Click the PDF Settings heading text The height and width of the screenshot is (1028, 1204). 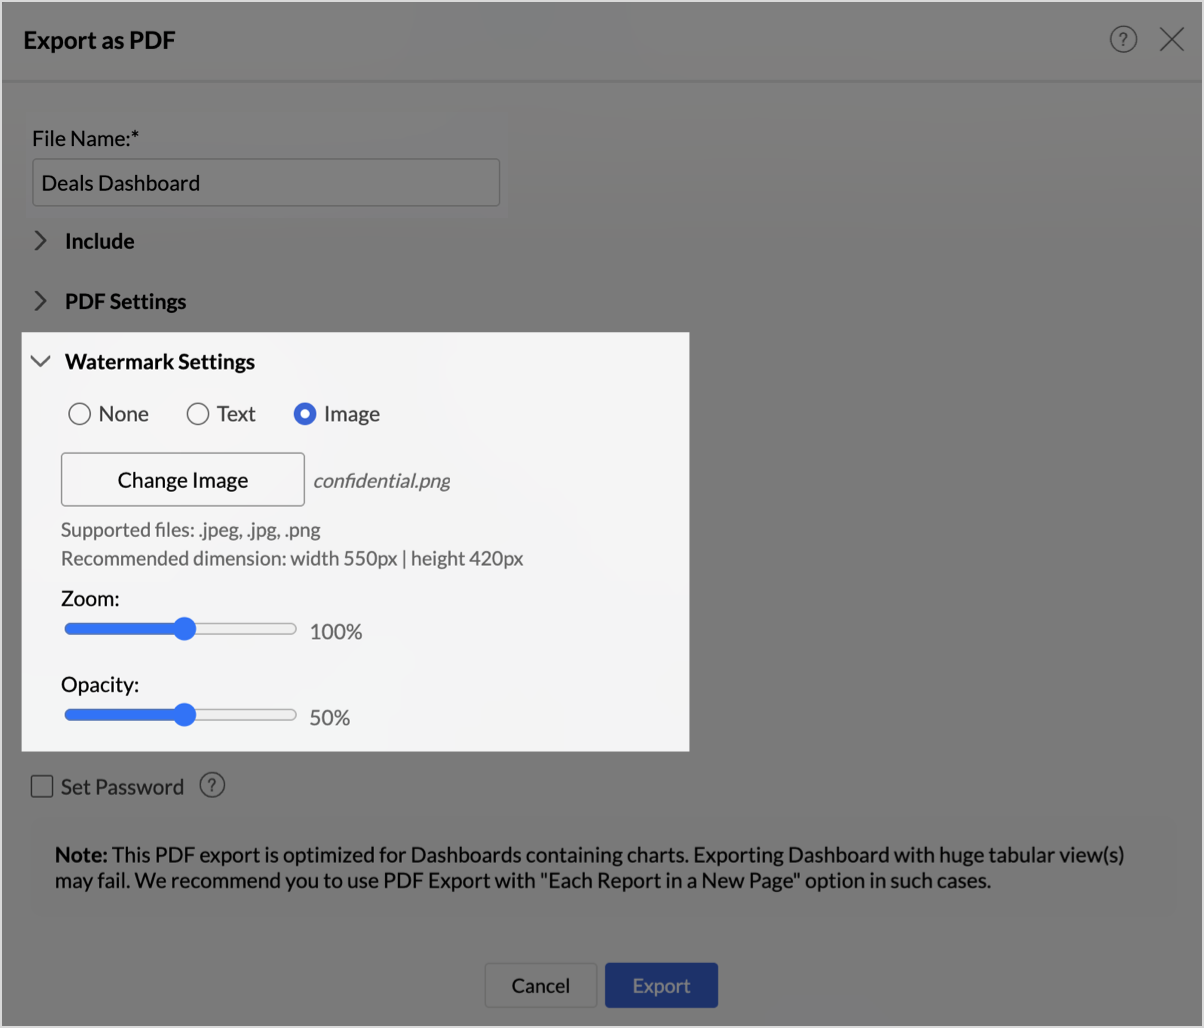click(125, 301)
